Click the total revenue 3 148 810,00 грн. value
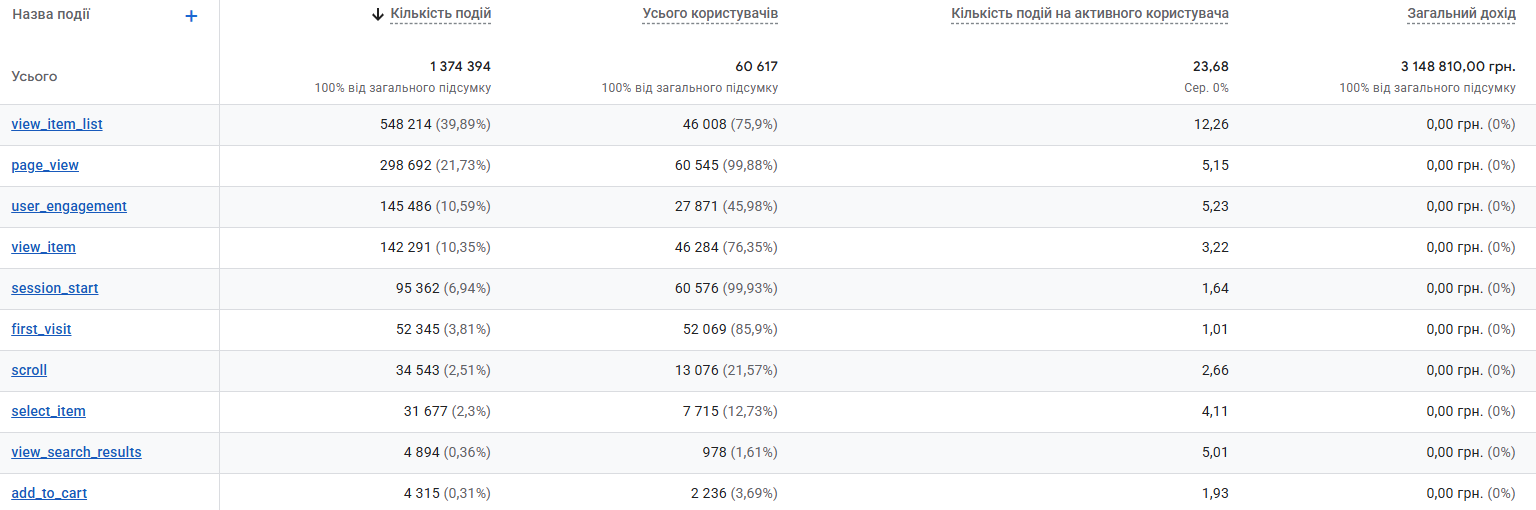Image resolution: width=1536 pixels, height=510 pixels. point(1458,67)
